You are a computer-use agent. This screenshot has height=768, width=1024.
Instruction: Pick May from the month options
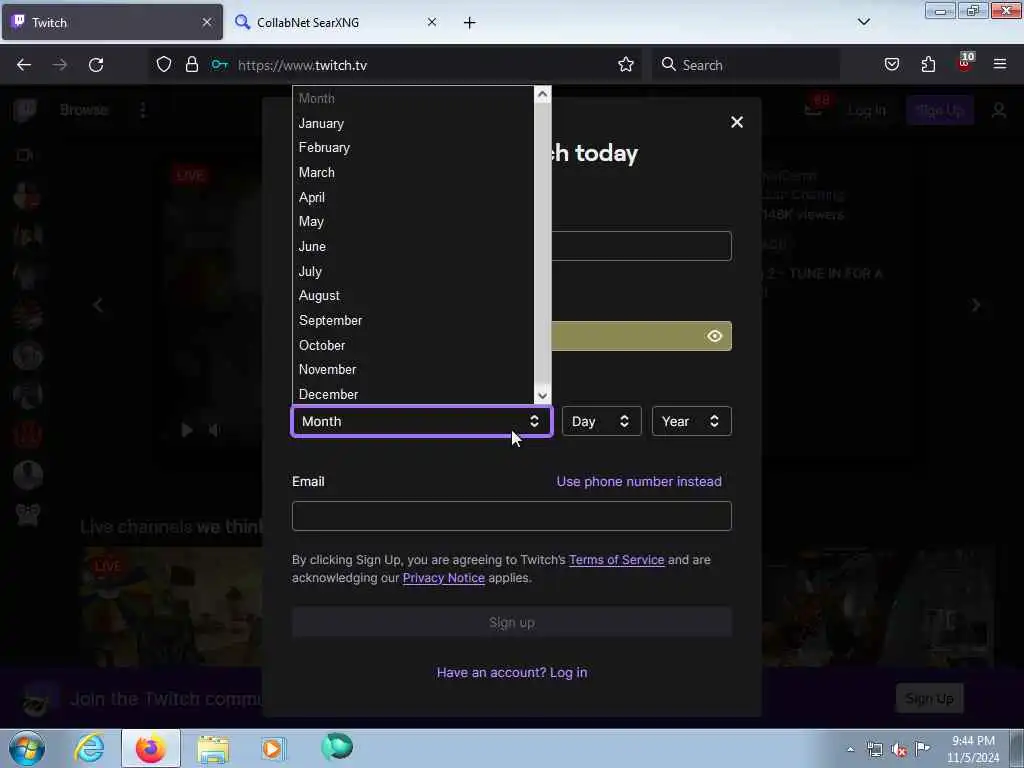click(x=413, y=221)
